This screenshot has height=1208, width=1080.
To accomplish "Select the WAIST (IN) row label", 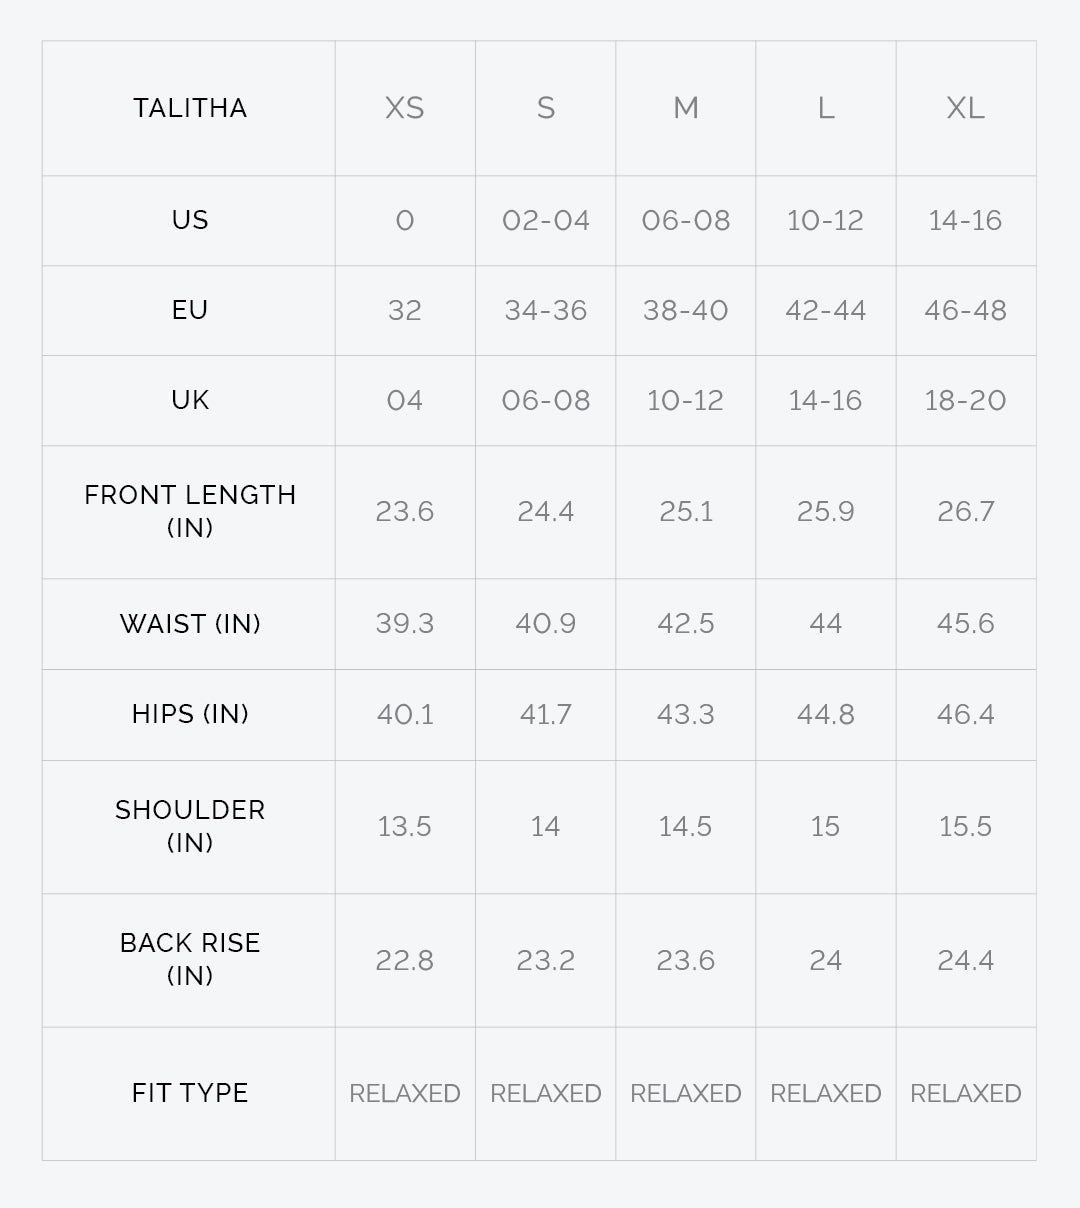I will [190, 624].
